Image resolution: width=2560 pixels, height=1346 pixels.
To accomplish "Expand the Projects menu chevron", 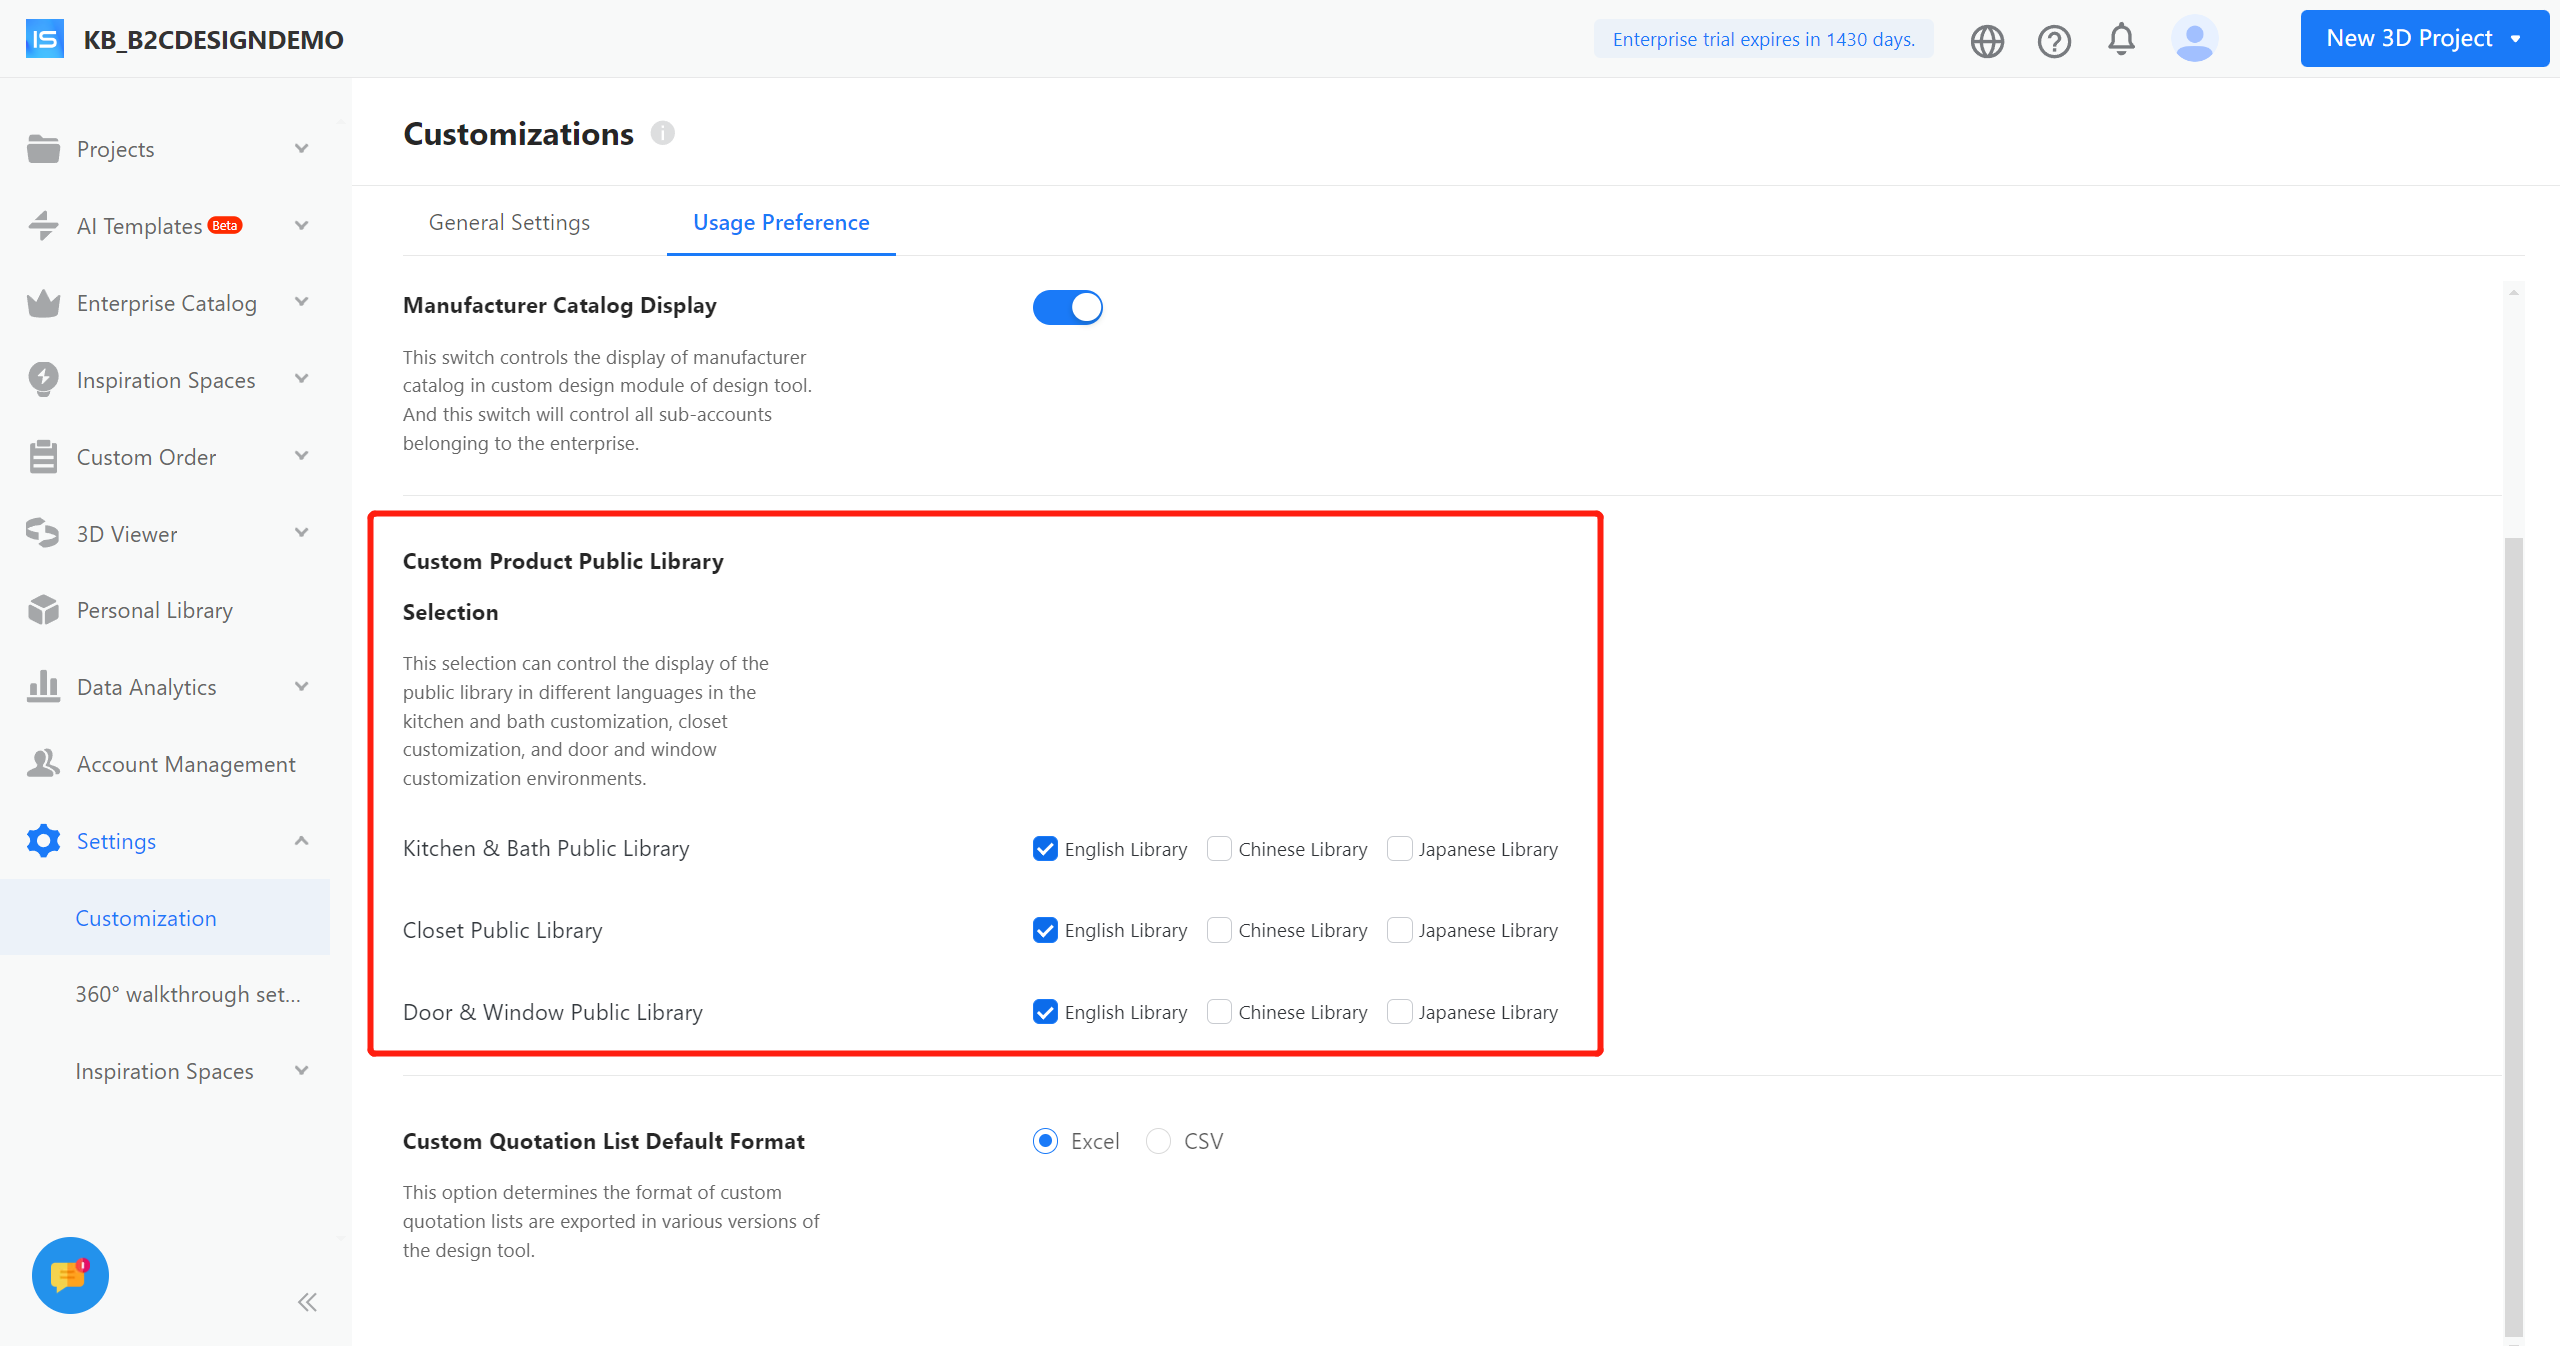I will 301,149.
